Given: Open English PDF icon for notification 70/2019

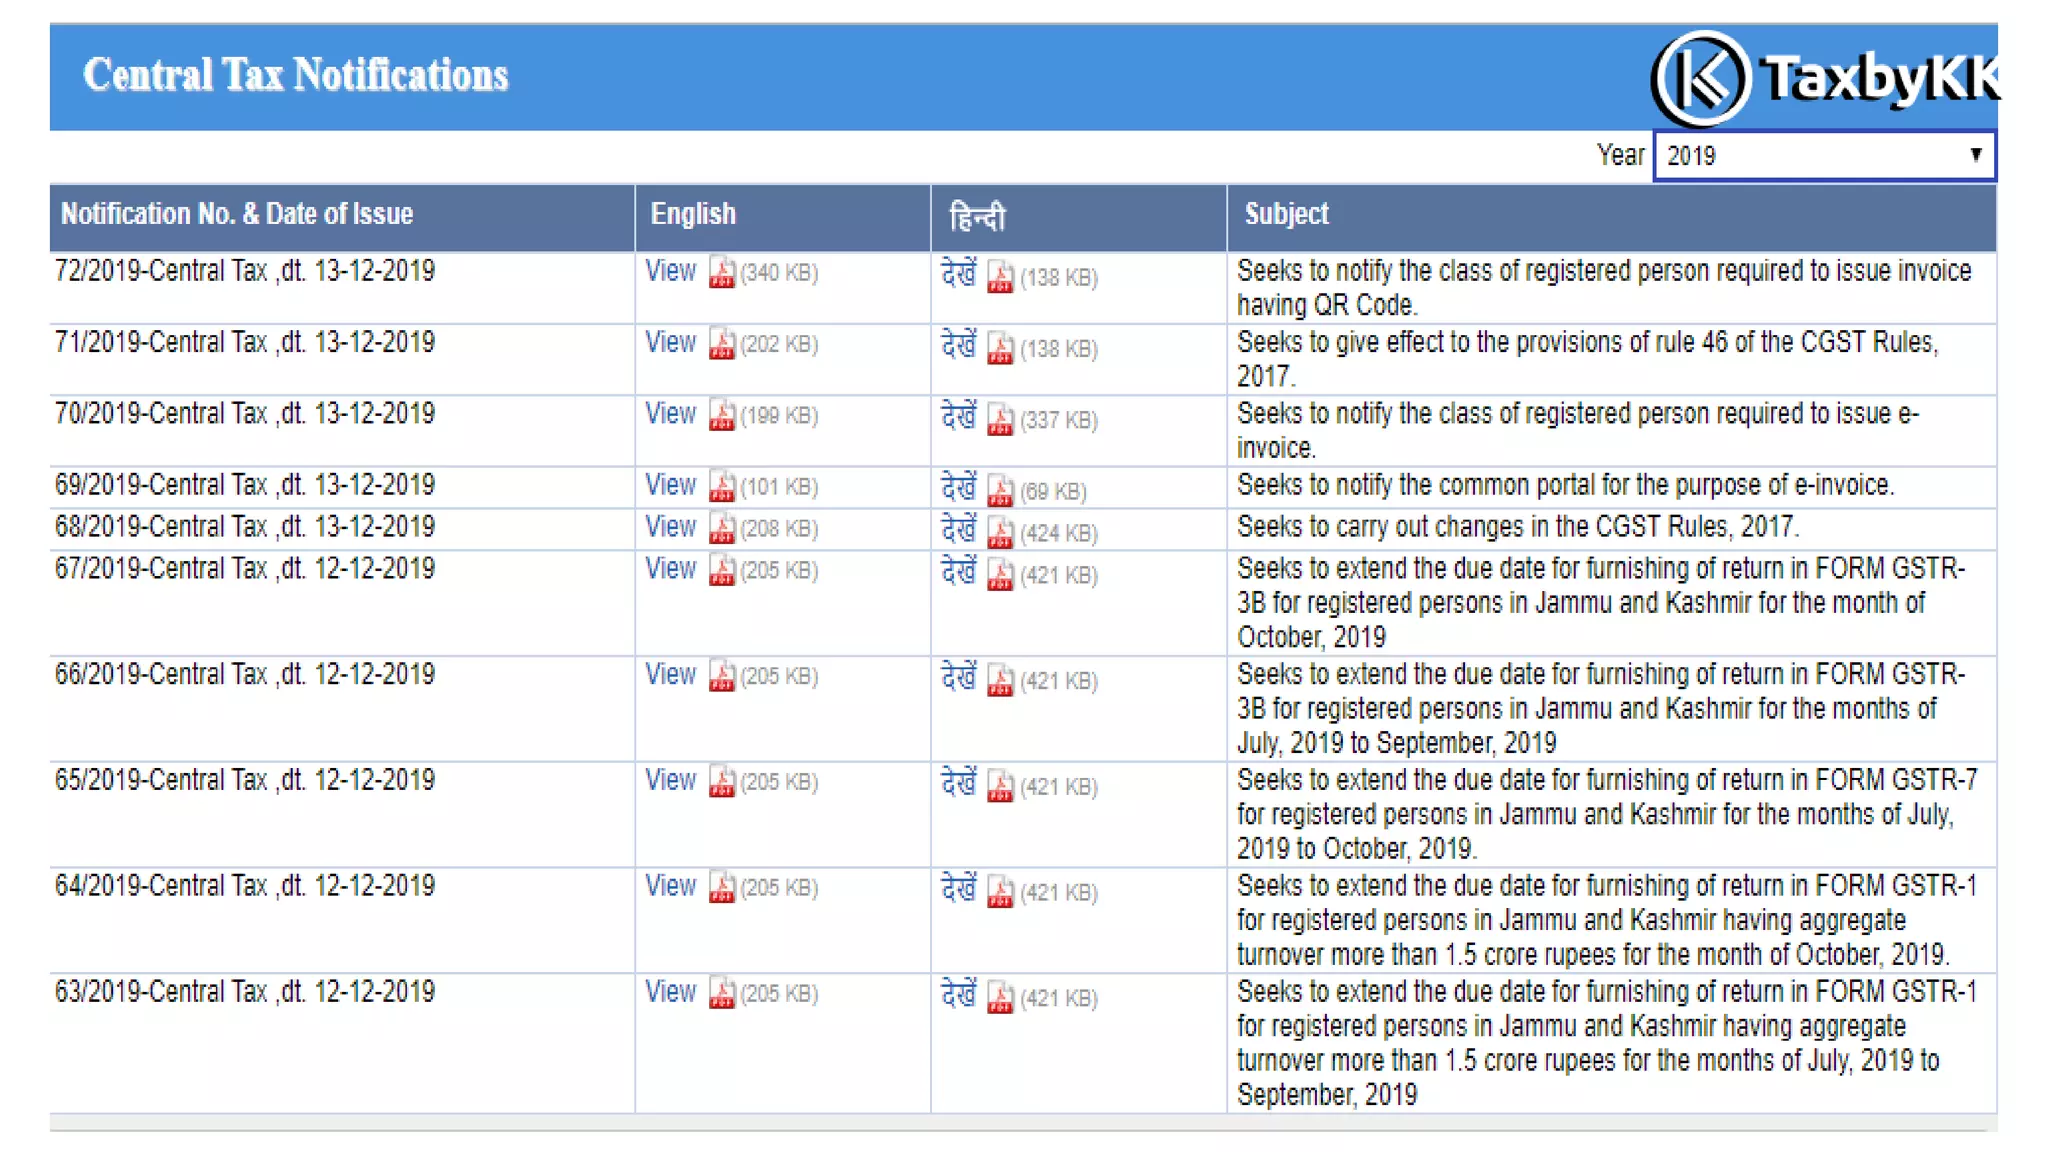Looking at the screenshot, I should pos(721,416).
